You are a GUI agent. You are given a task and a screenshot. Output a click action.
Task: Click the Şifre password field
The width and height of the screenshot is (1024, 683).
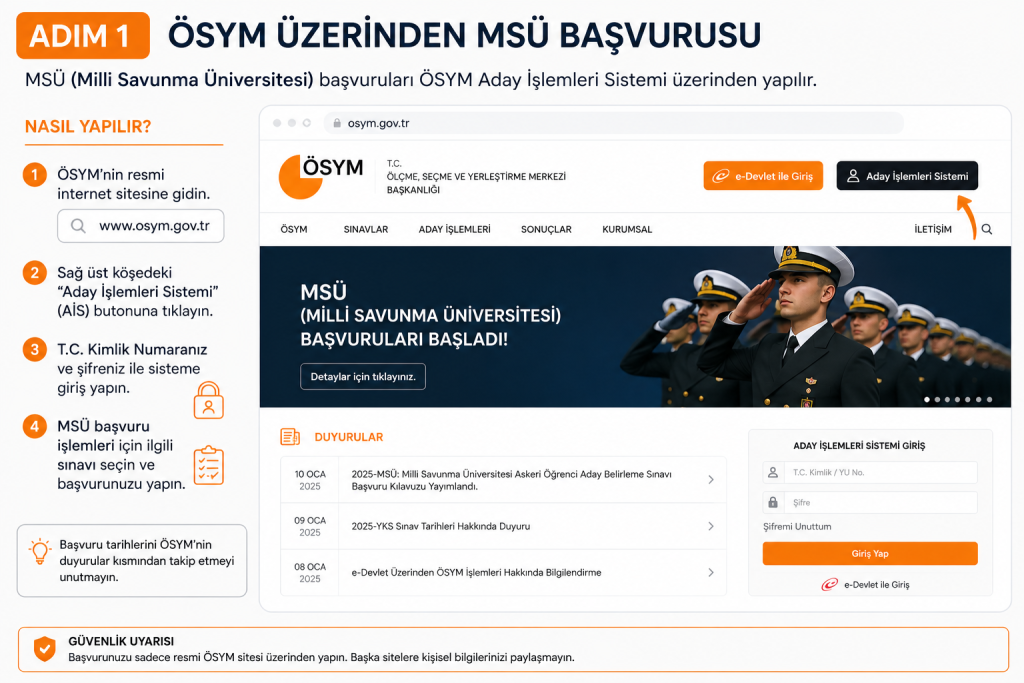click(870, 502)
